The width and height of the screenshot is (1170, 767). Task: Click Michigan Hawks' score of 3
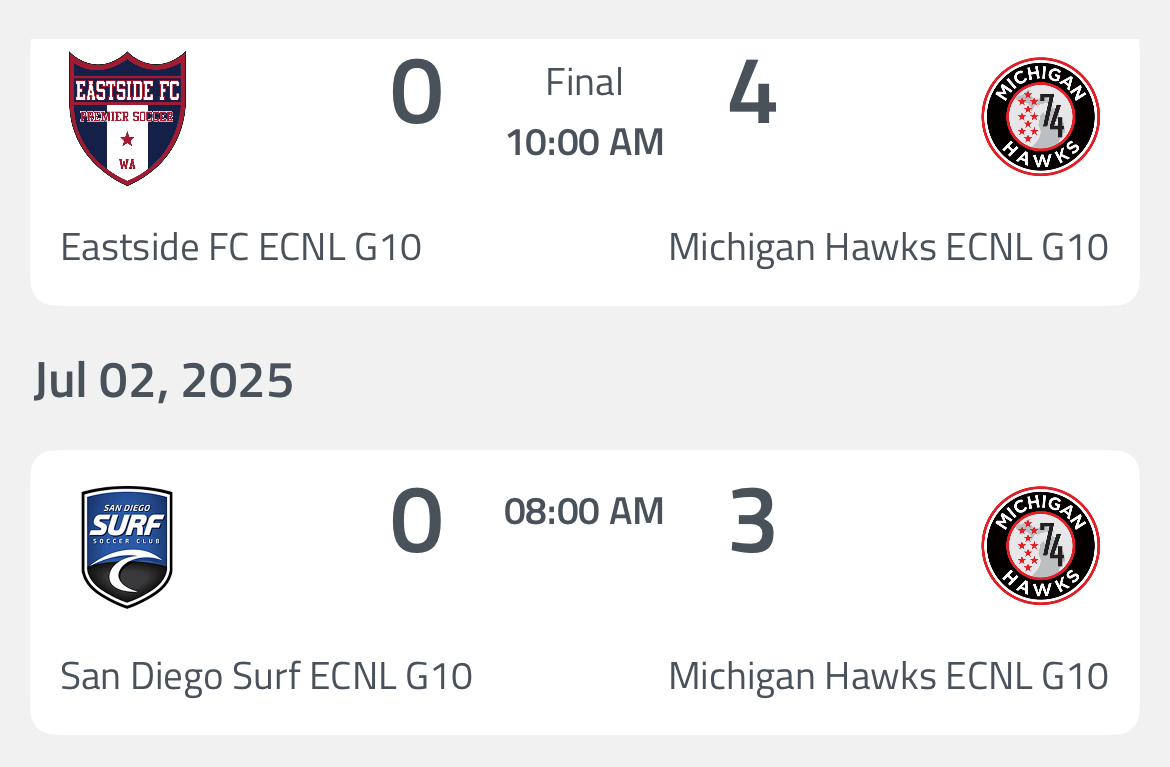[x=752, y=524]
